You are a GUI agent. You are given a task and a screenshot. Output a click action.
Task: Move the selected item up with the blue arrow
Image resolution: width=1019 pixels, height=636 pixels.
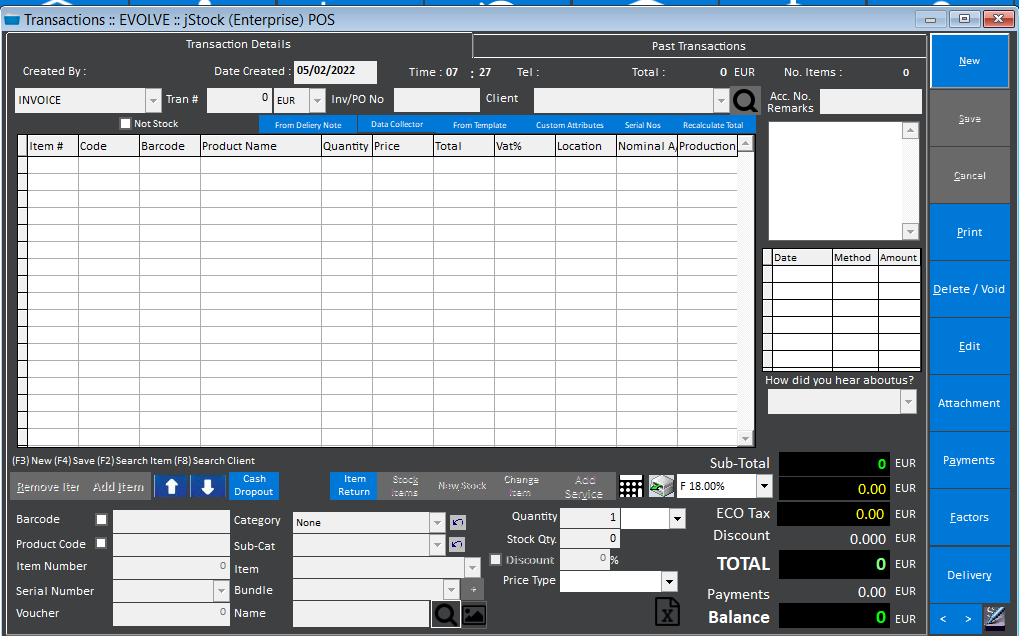171,486
